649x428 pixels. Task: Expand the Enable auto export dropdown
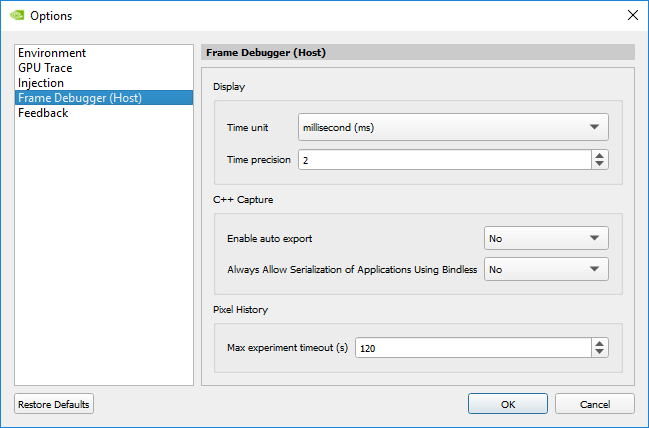546,238
